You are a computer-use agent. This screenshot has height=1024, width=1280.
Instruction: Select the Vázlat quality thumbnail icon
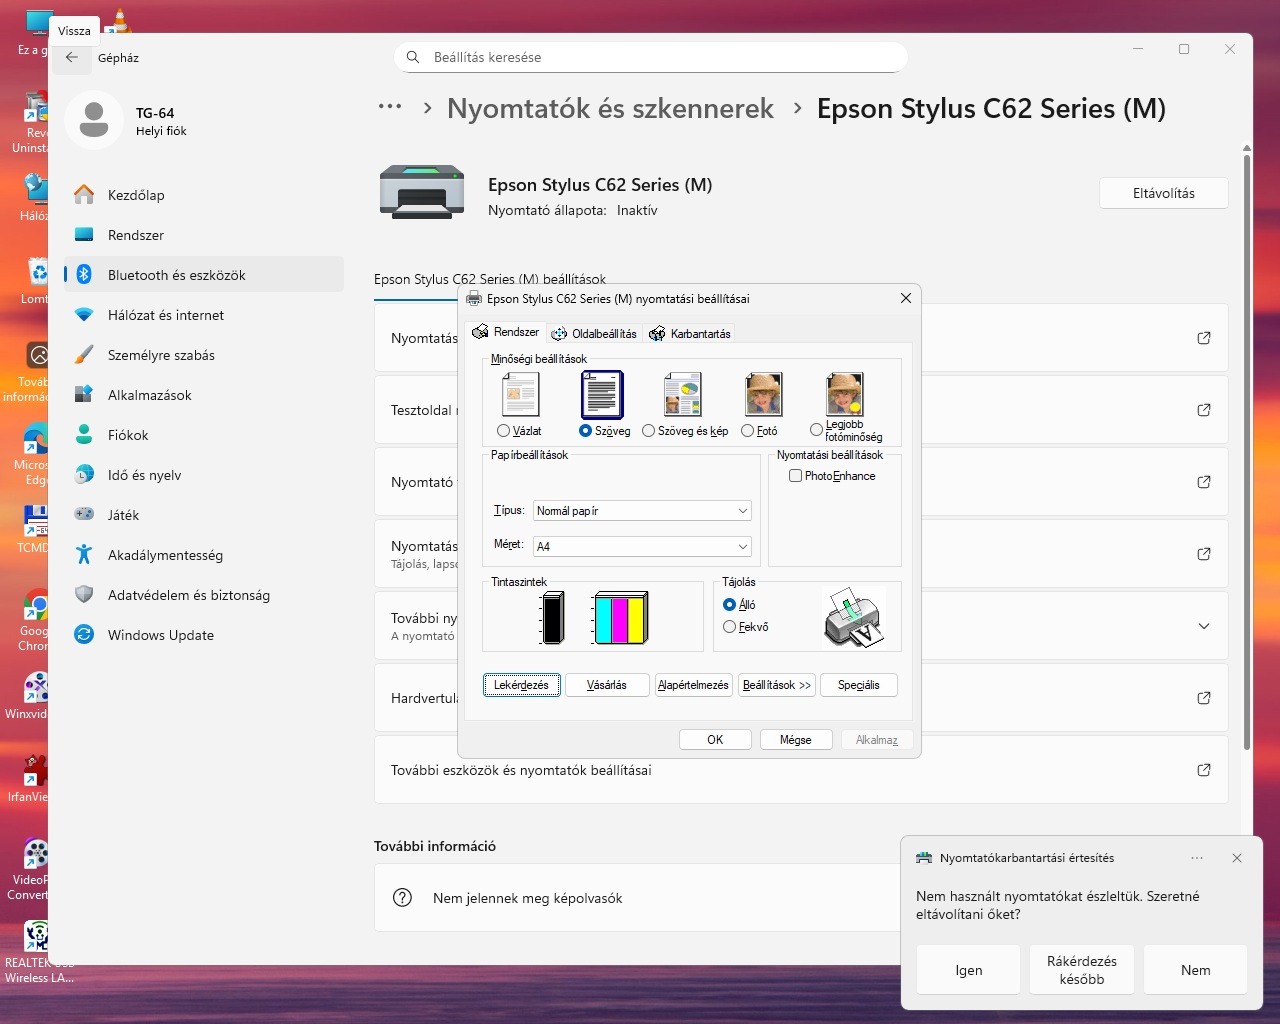pos(520,395)
